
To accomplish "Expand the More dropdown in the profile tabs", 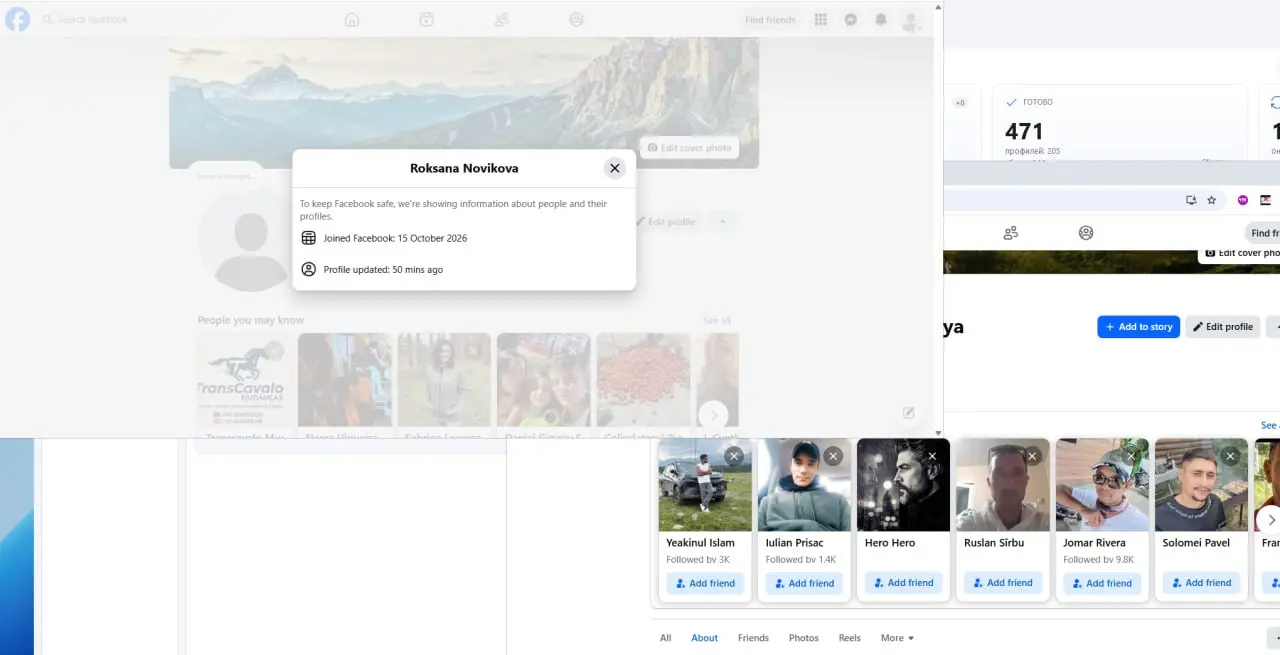I will [897, 638].
